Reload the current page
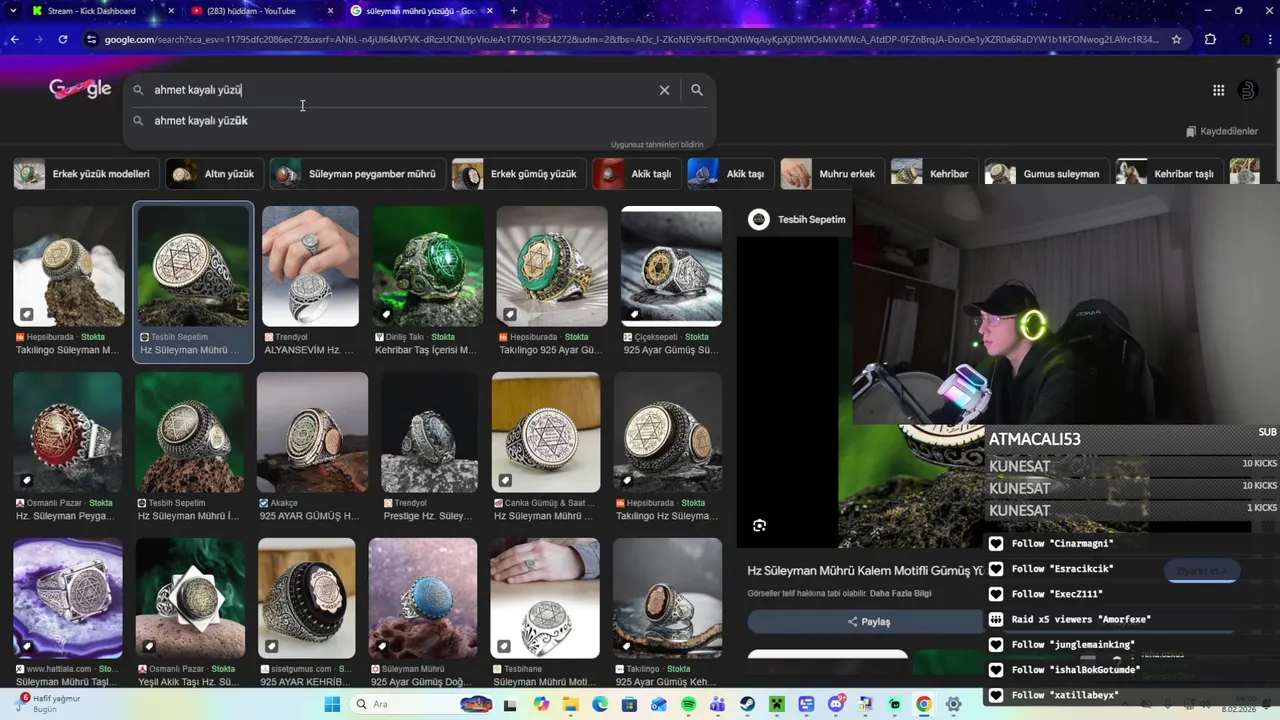The height and width of the screenshot is (720, 1280). pos(63,39)
